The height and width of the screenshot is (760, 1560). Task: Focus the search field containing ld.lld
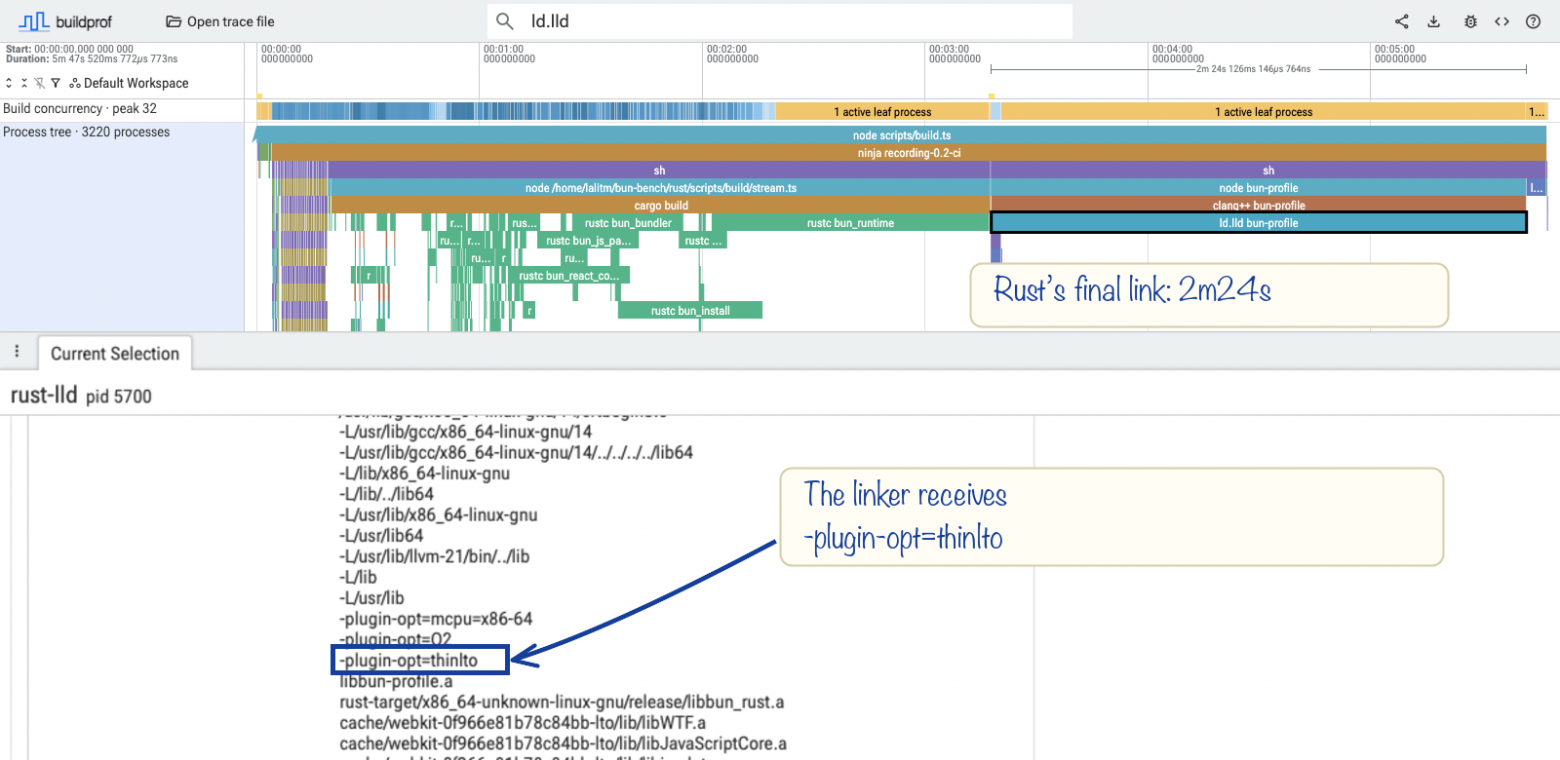pos(780,21)
